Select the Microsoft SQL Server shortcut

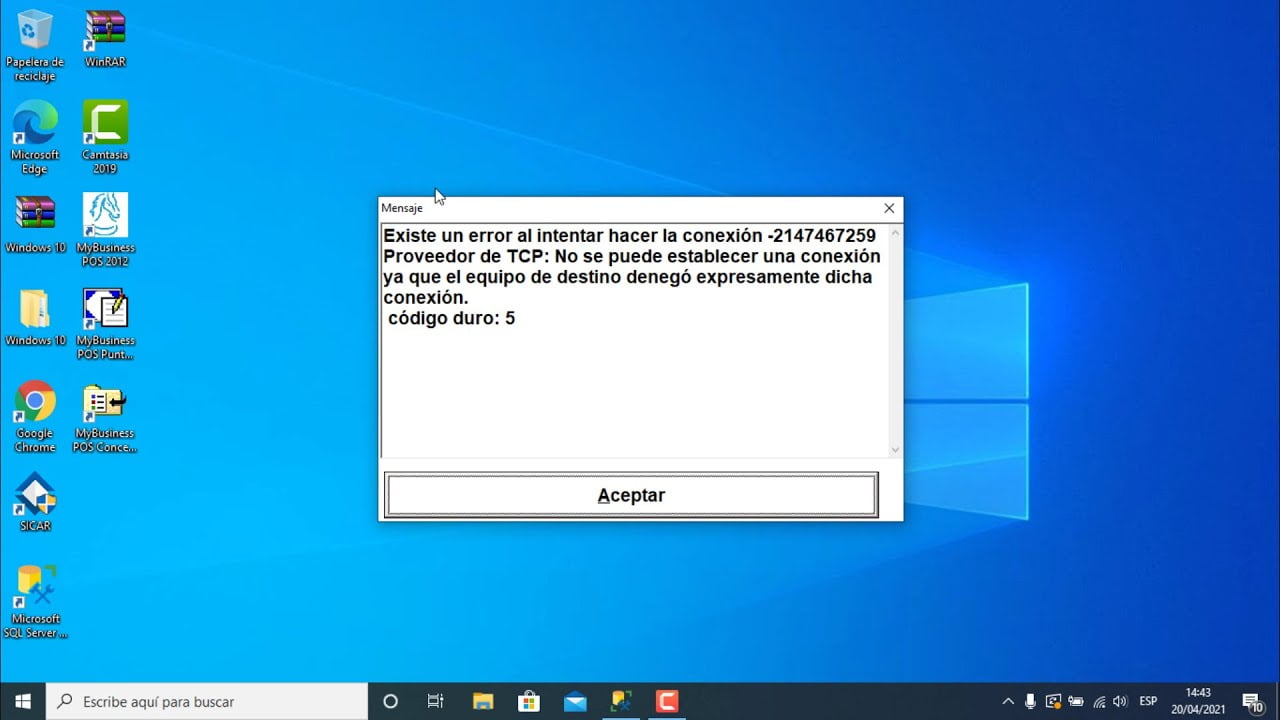(x=35, y=602)
